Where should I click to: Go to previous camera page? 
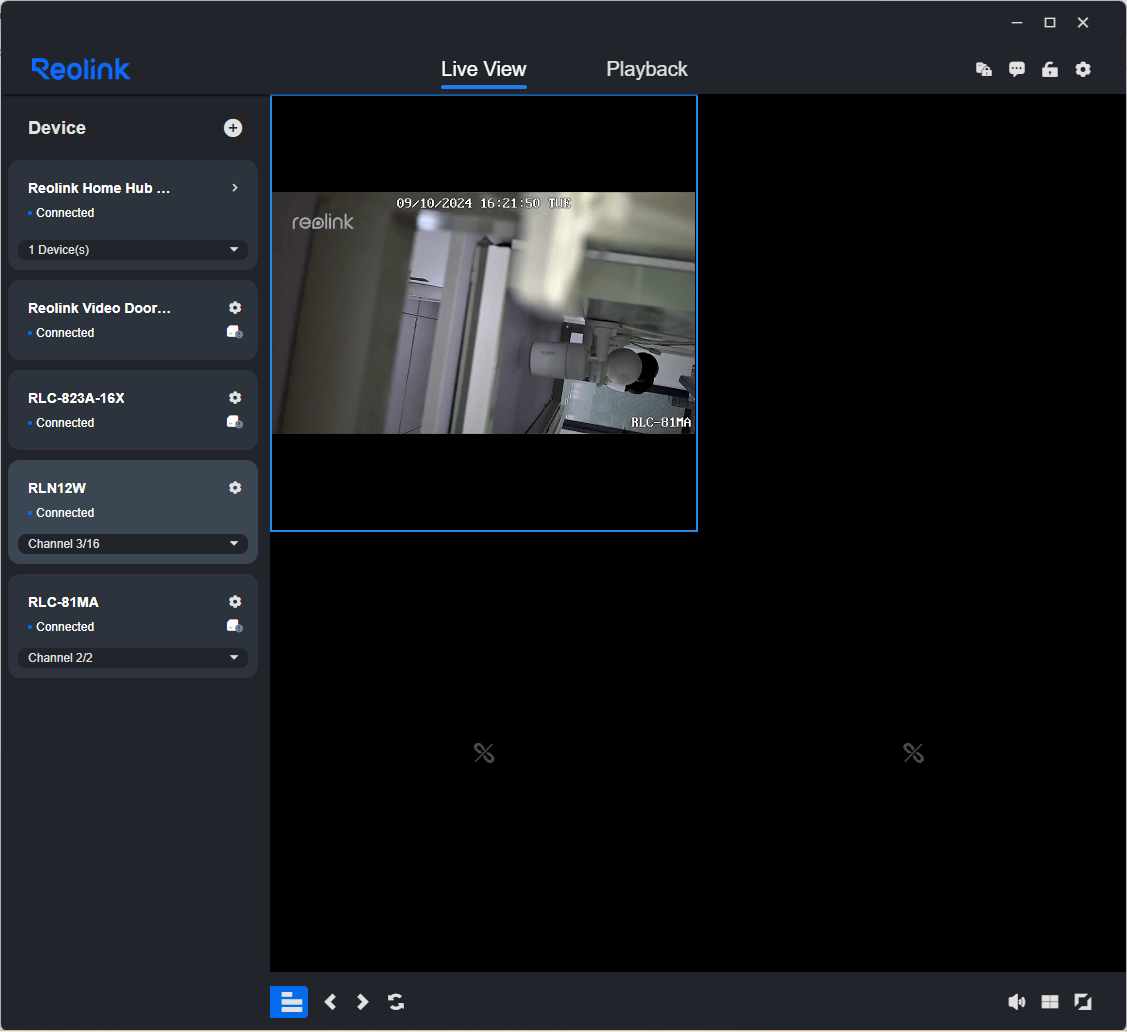tap(331, 1002)
